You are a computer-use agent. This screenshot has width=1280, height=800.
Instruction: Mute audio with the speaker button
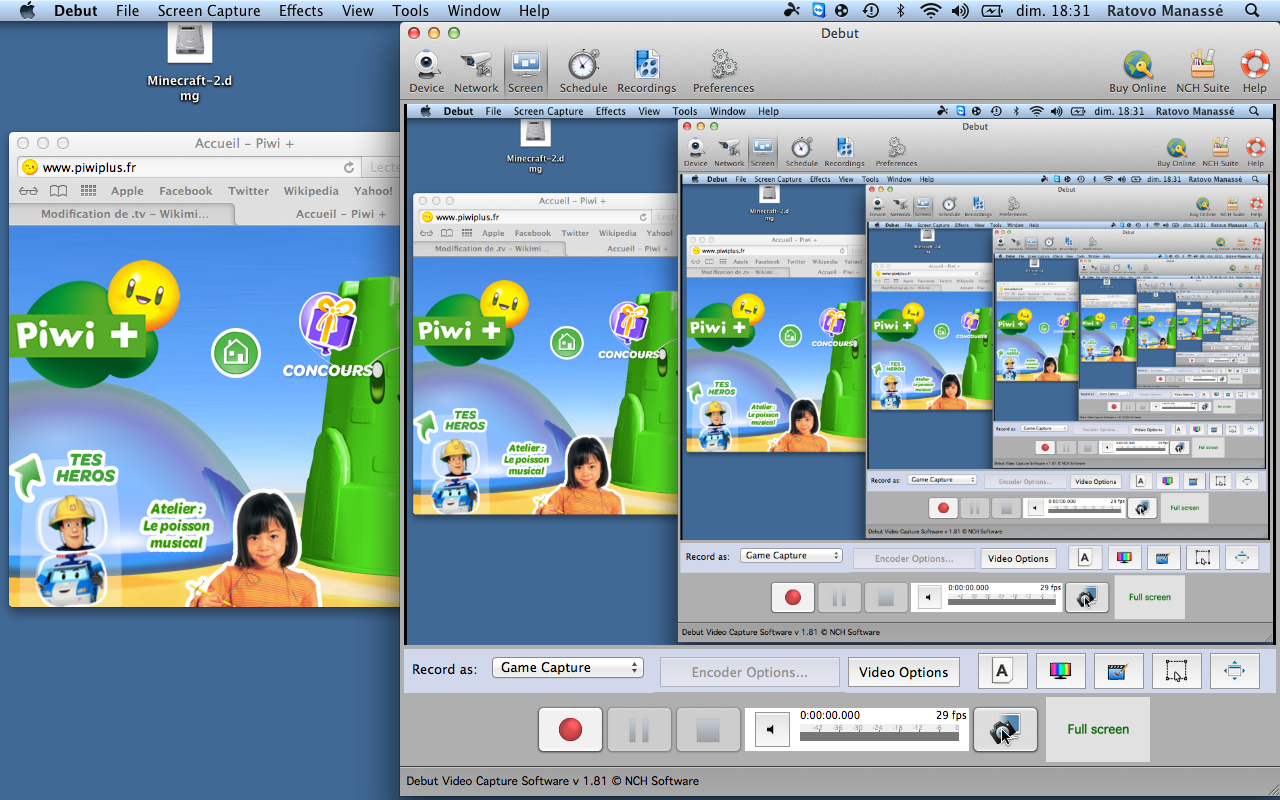(x=771, y=730)
